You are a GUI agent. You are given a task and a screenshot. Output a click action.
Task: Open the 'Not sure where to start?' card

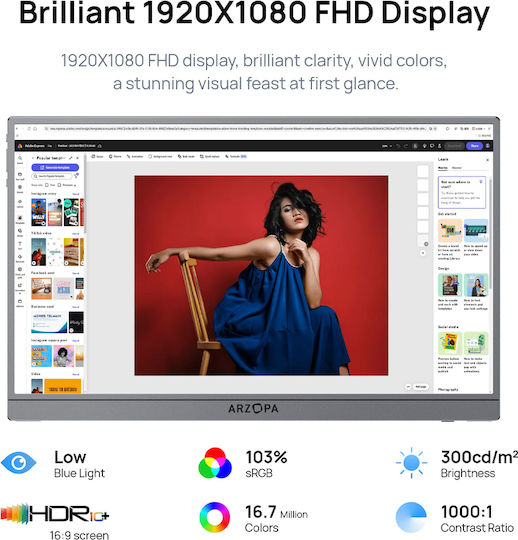click(x=462, y=192)
